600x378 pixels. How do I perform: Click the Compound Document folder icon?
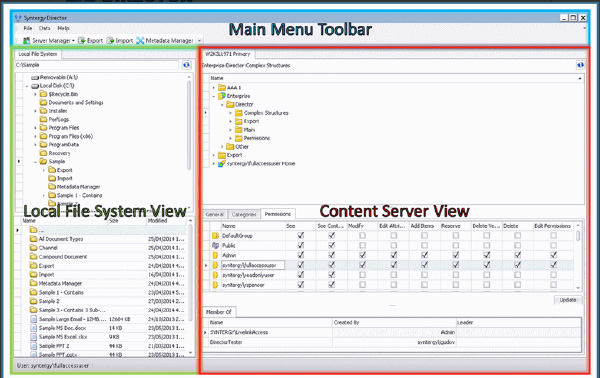point(33,257)
